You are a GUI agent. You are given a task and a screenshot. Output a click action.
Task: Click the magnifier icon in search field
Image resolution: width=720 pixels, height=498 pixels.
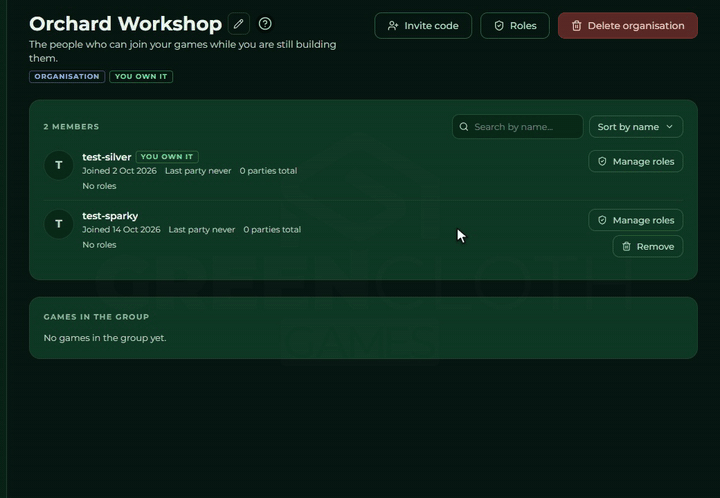(464, 127)
